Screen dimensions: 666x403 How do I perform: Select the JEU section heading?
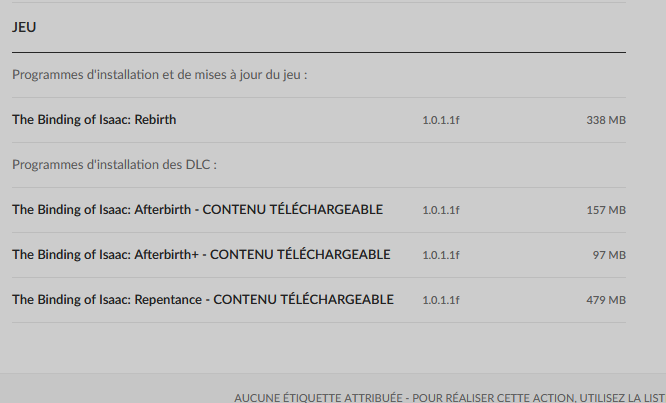pos(24,27)
